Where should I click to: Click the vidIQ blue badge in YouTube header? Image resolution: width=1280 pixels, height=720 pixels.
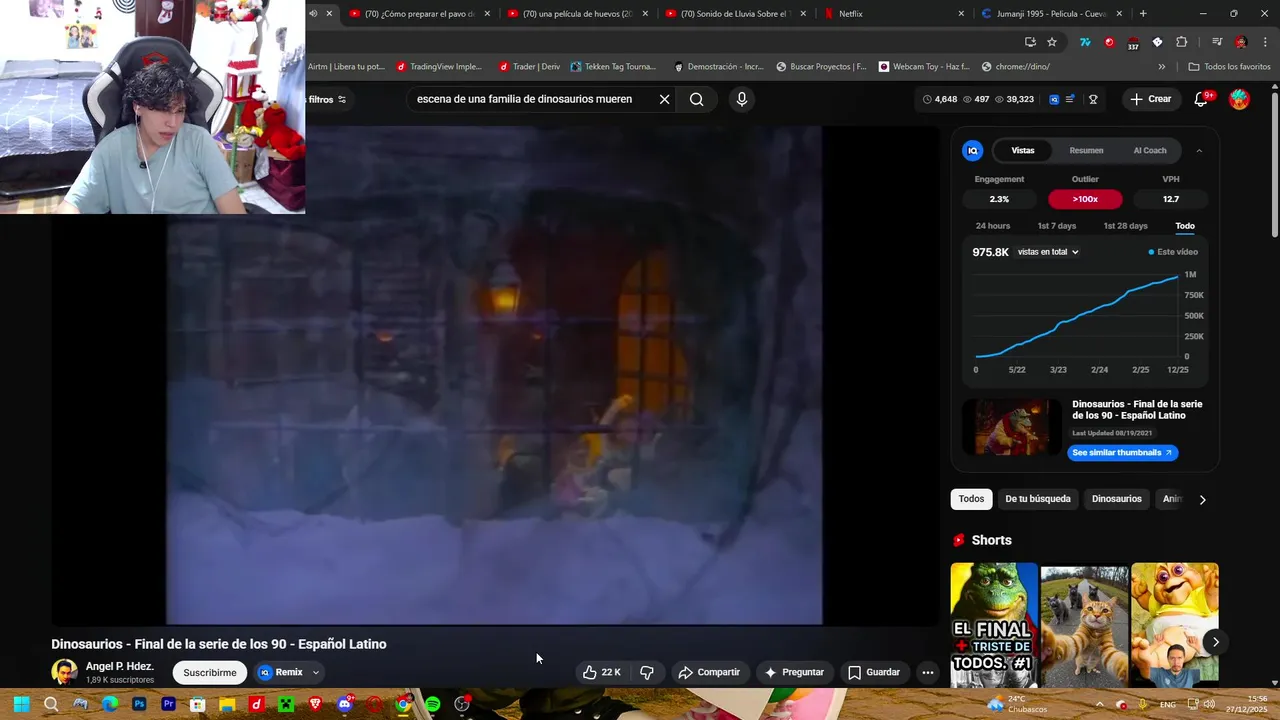click(1054, 99)
